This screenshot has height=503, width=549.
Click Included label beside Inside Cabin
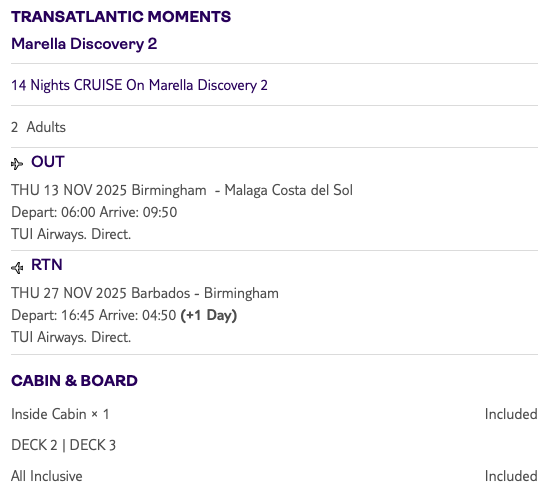click(x=511, y=414)
